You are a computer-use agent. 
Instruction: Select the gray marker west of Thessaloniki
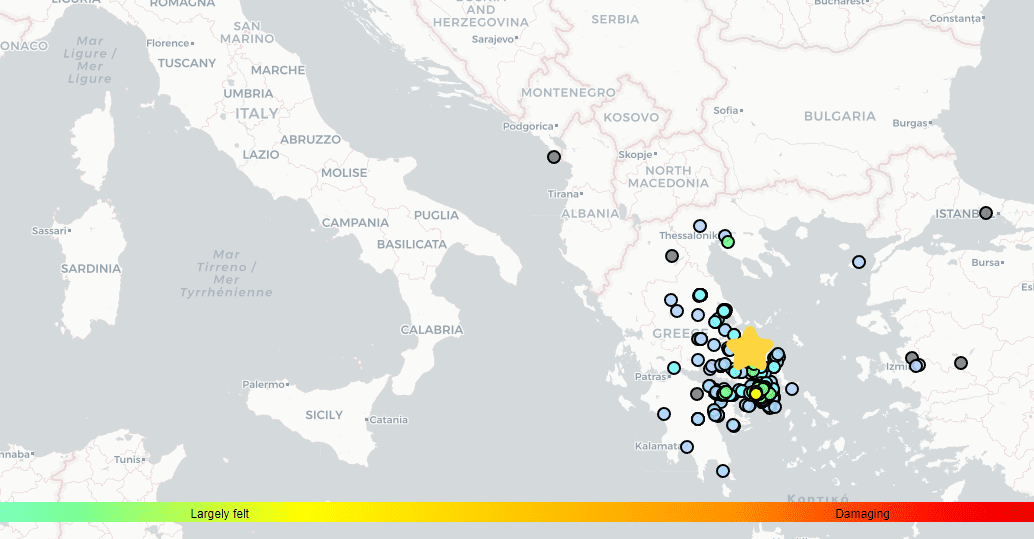pyautogui.click(x=672, y=256)
